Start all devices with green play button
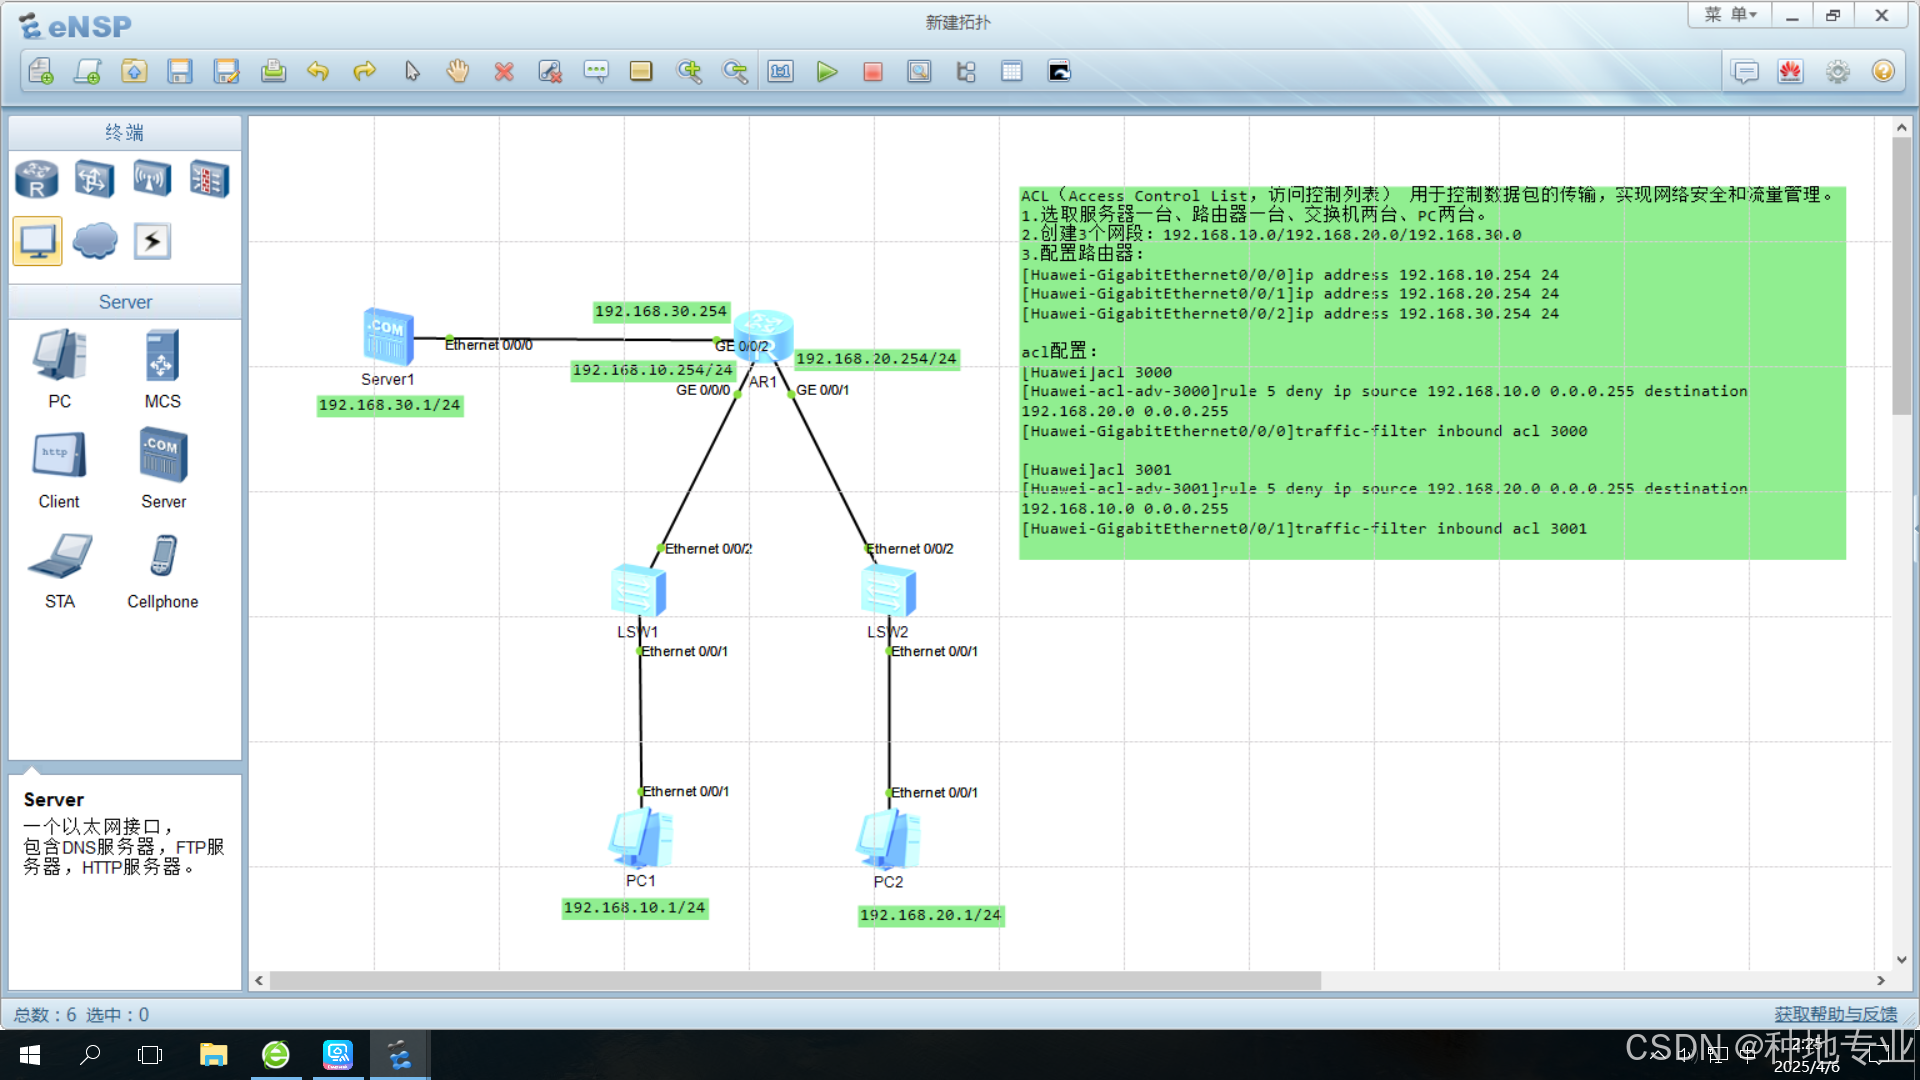 coord(826,72)
